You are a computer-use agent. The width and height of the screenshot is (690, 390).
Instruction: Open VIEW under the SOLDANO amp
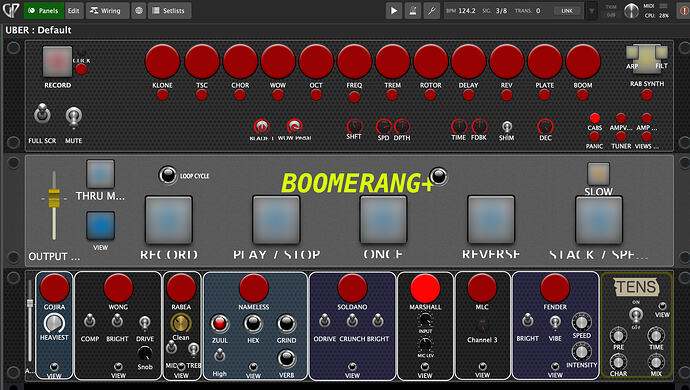(352, 371)
